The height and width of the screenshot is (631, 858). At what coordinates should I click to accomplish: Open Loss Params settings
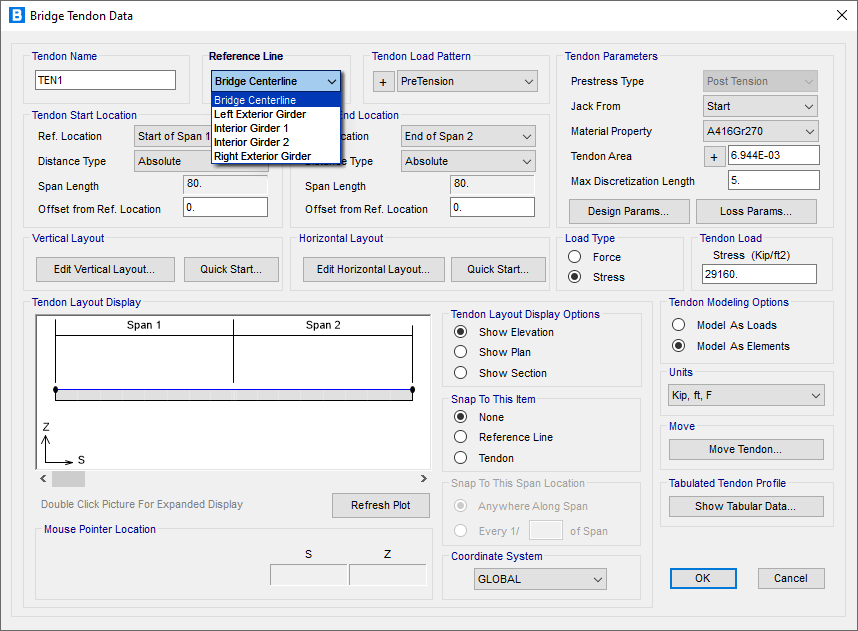click(x=756, y=211)
